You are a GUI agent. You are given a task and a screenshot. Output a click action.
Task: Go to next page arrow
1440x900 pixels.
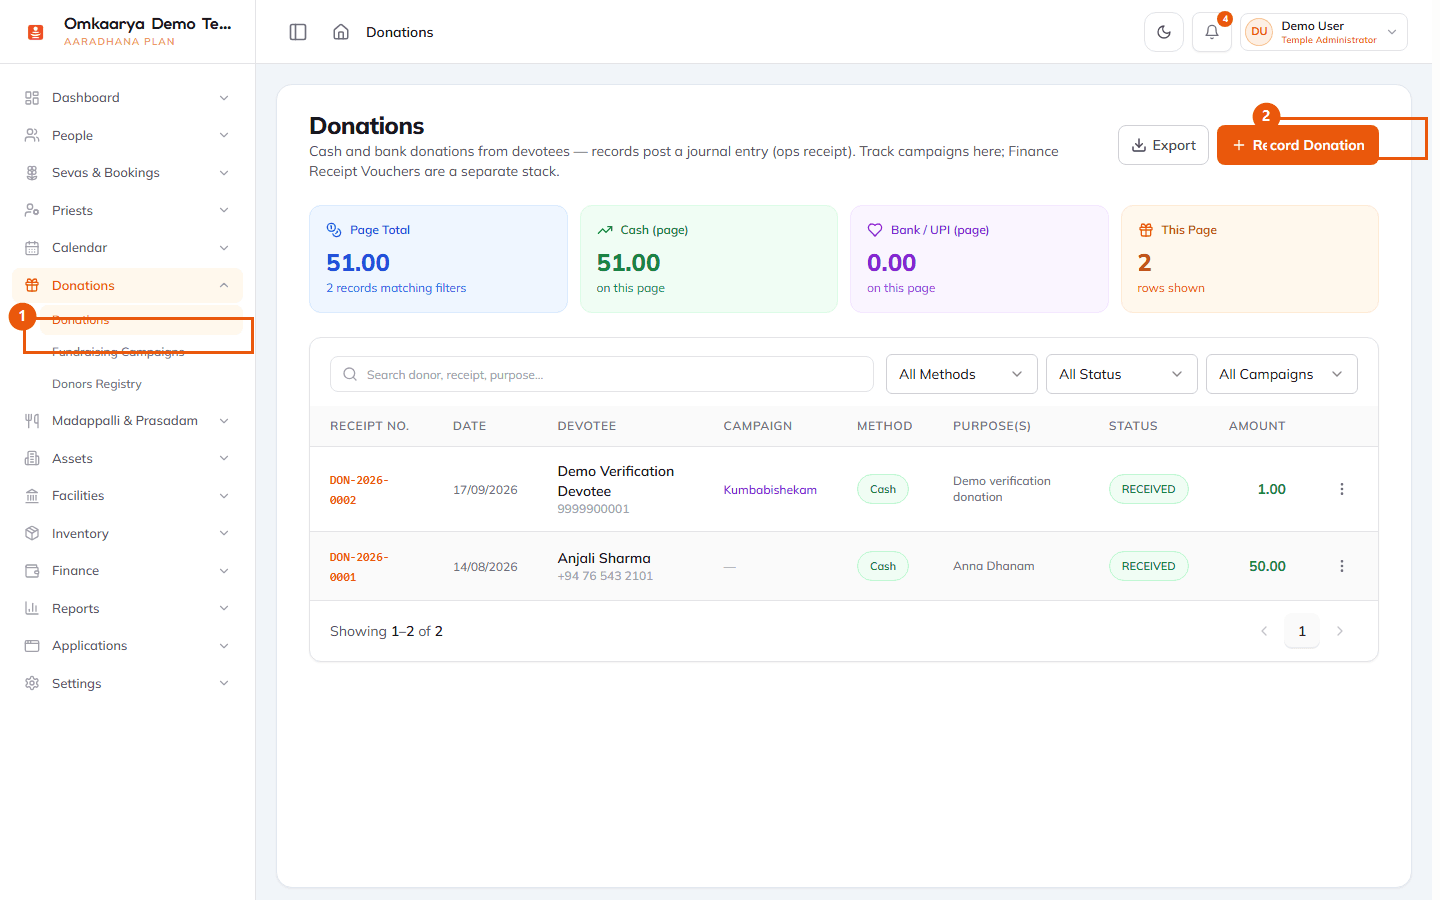[x=1340, y=631]
